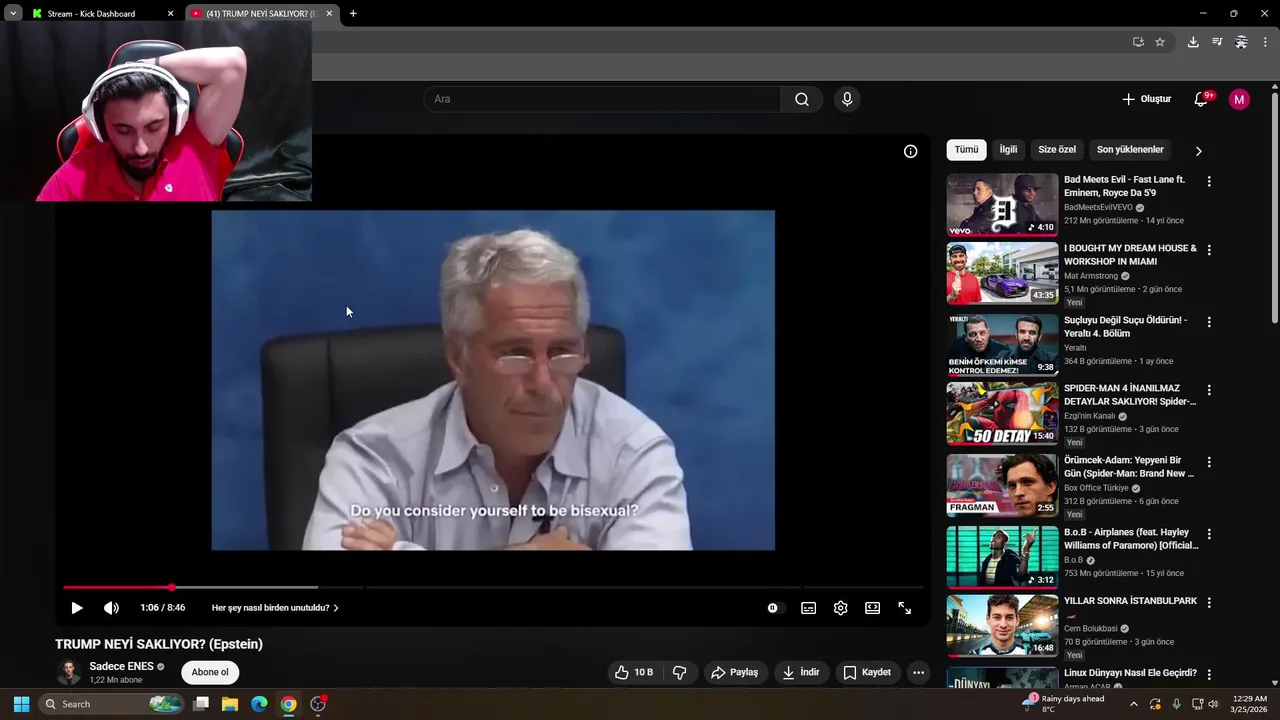This screenshot has height=720, width=1280.
Task: Open Windows Start menu
Action: [x=21, y=704]
